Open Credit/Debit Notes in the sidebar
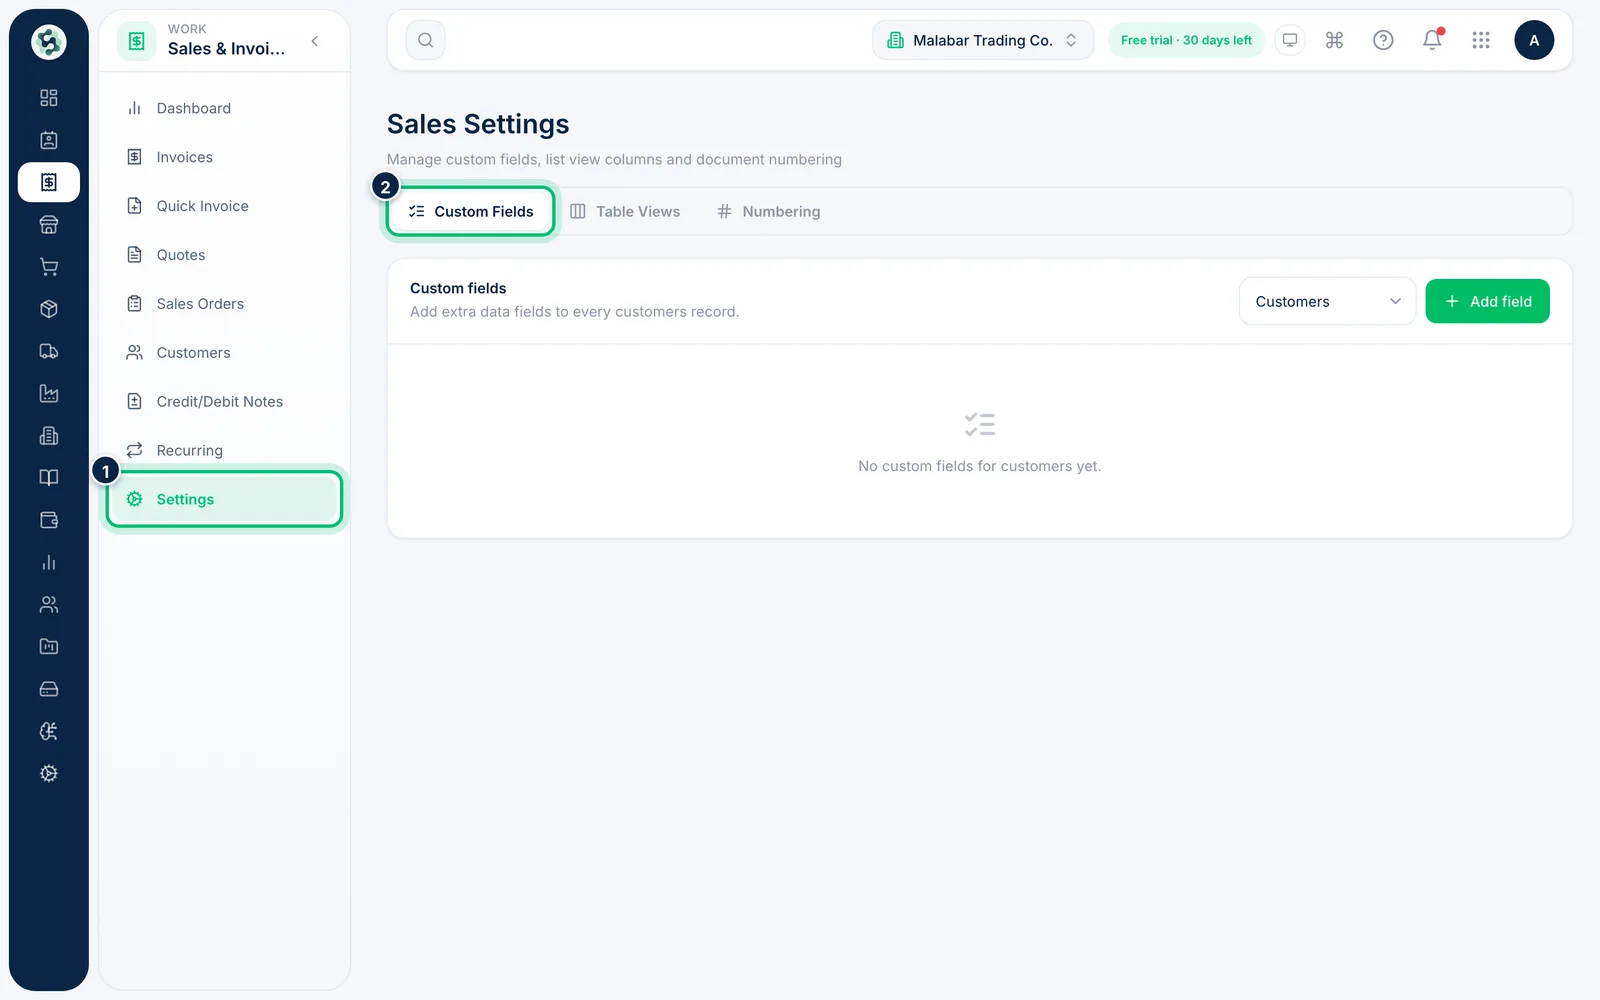 coord(225,402)
